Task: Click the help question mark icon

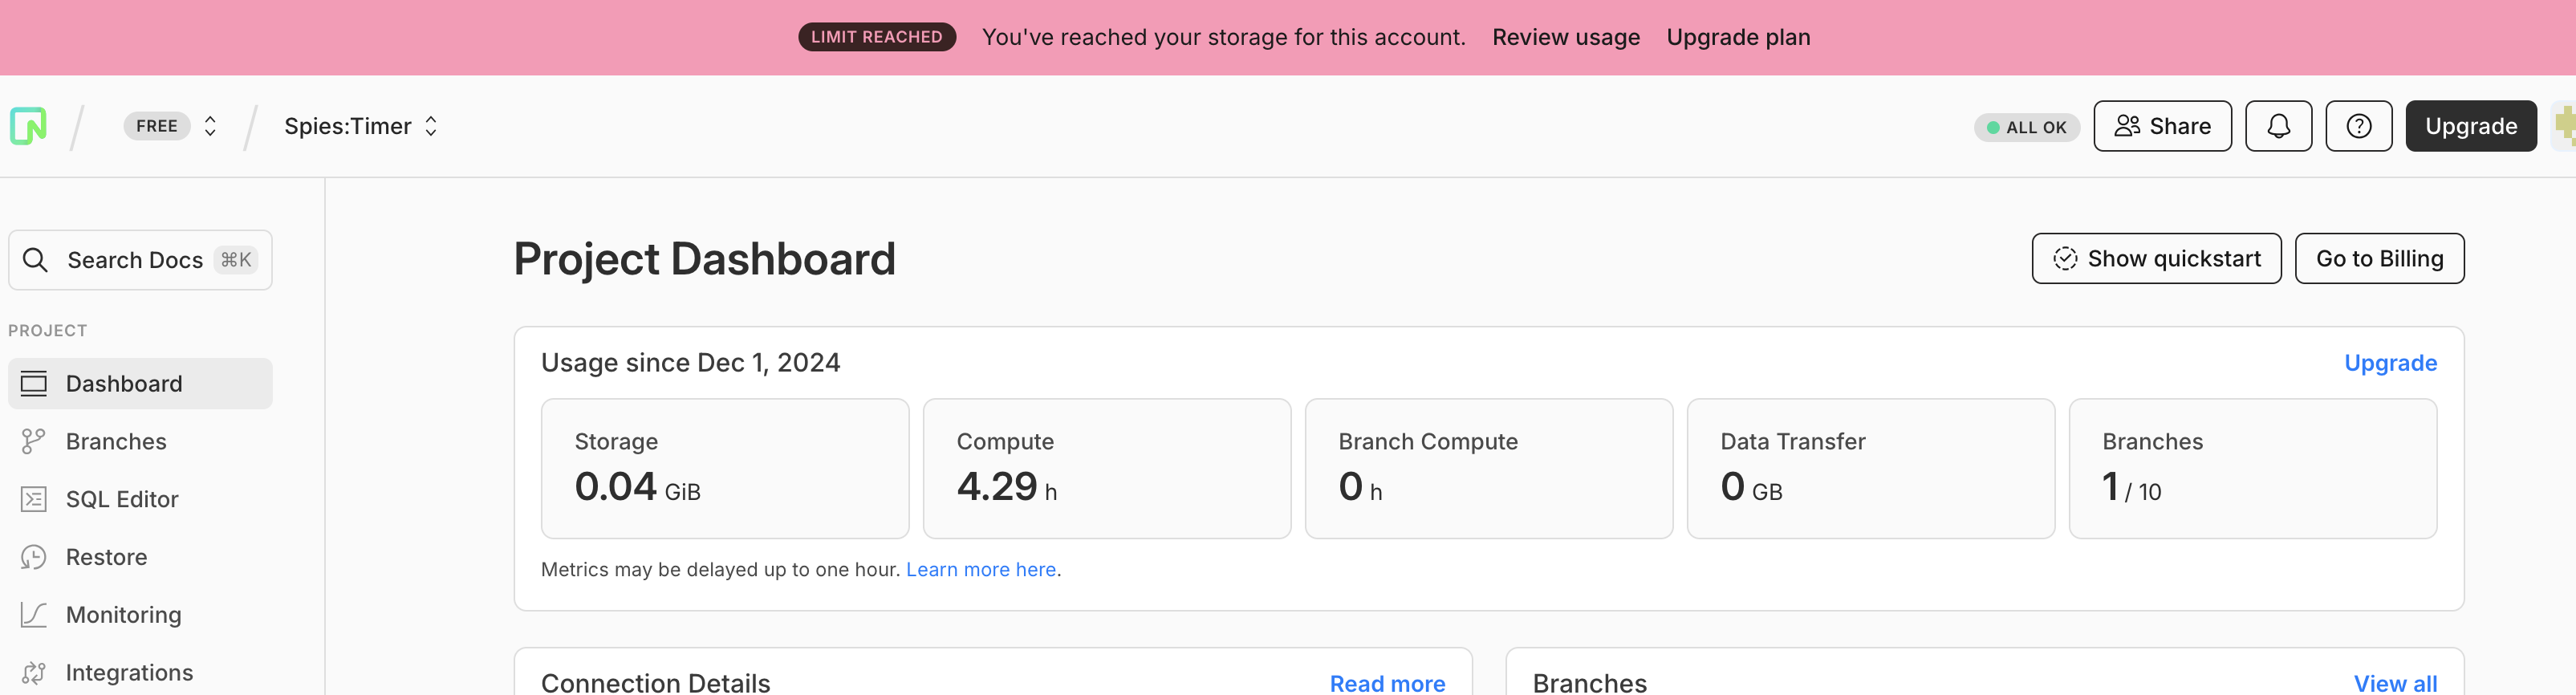Action: coord(2357,126)
